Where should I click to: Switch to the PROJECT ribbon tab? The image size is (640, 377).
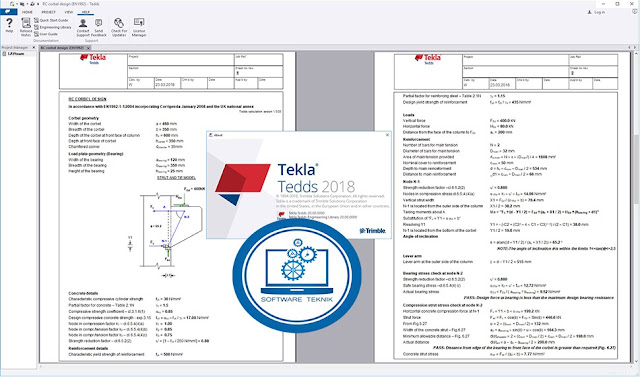[49, 12]
